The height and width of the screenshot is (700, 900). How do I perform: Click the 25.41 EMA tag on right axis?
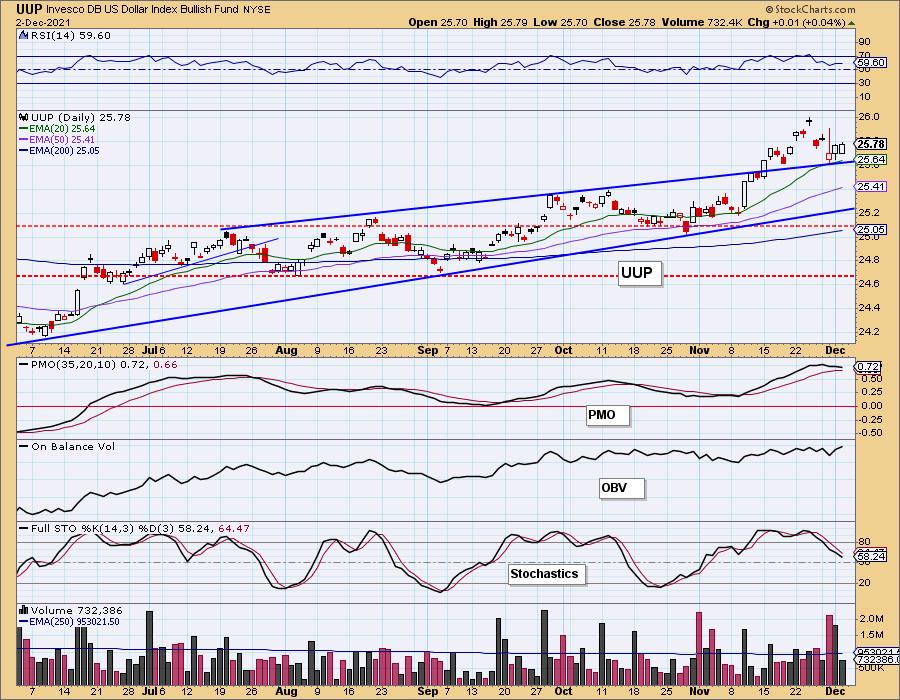tap(871, 186)
